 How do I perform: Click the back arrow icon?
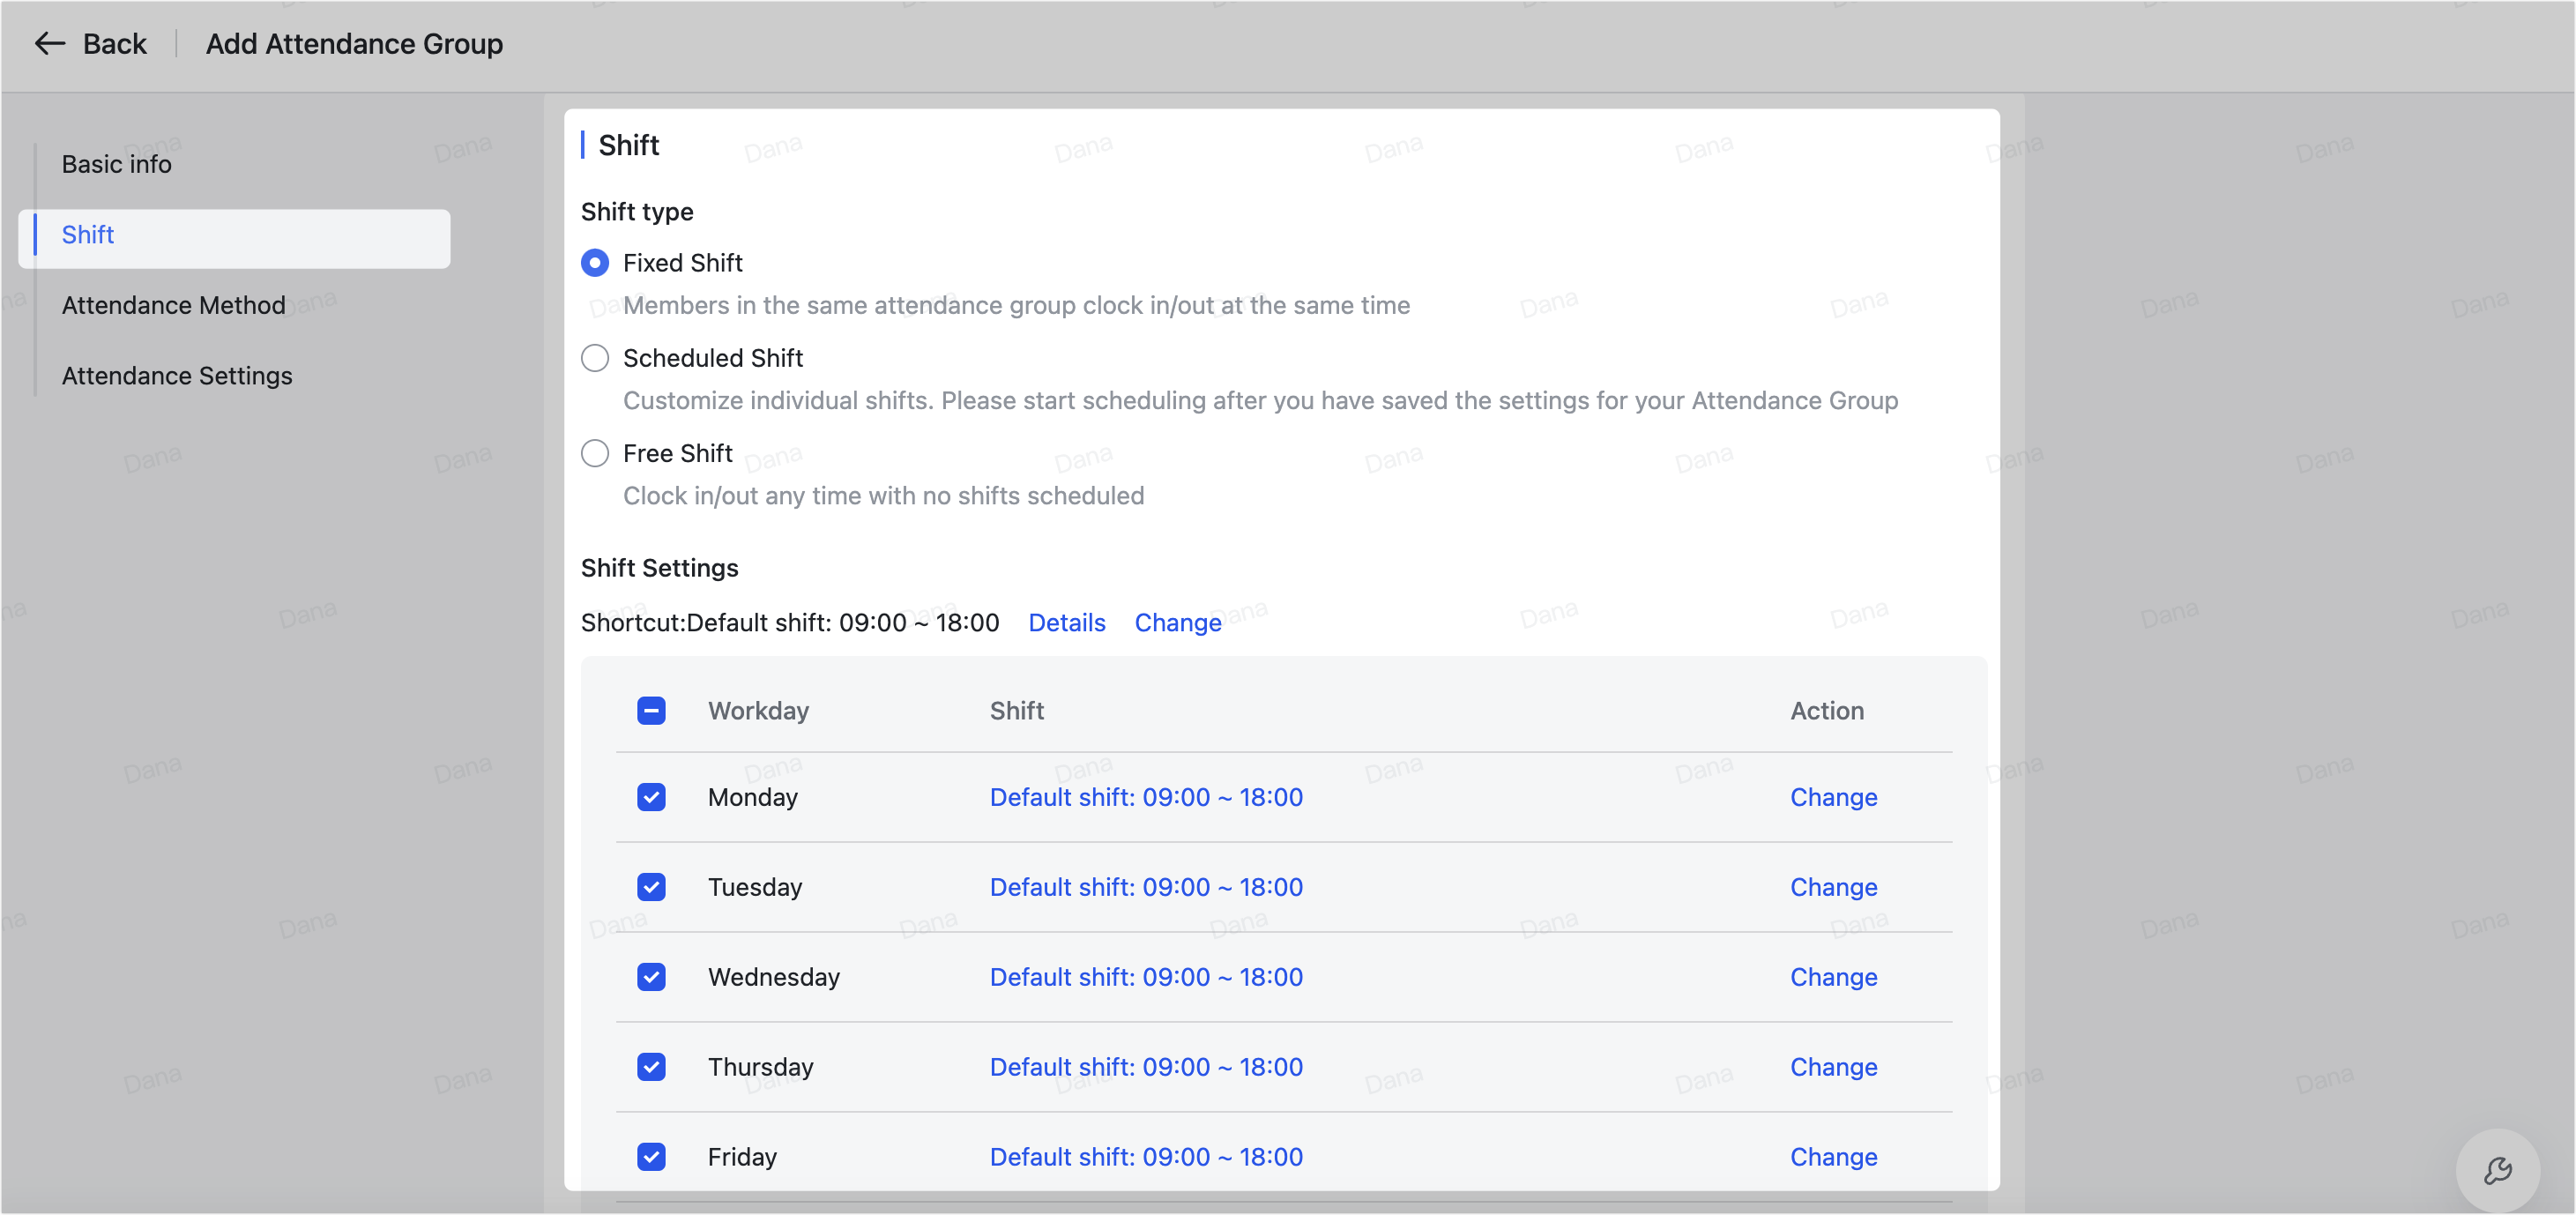(x=49, y=43)
